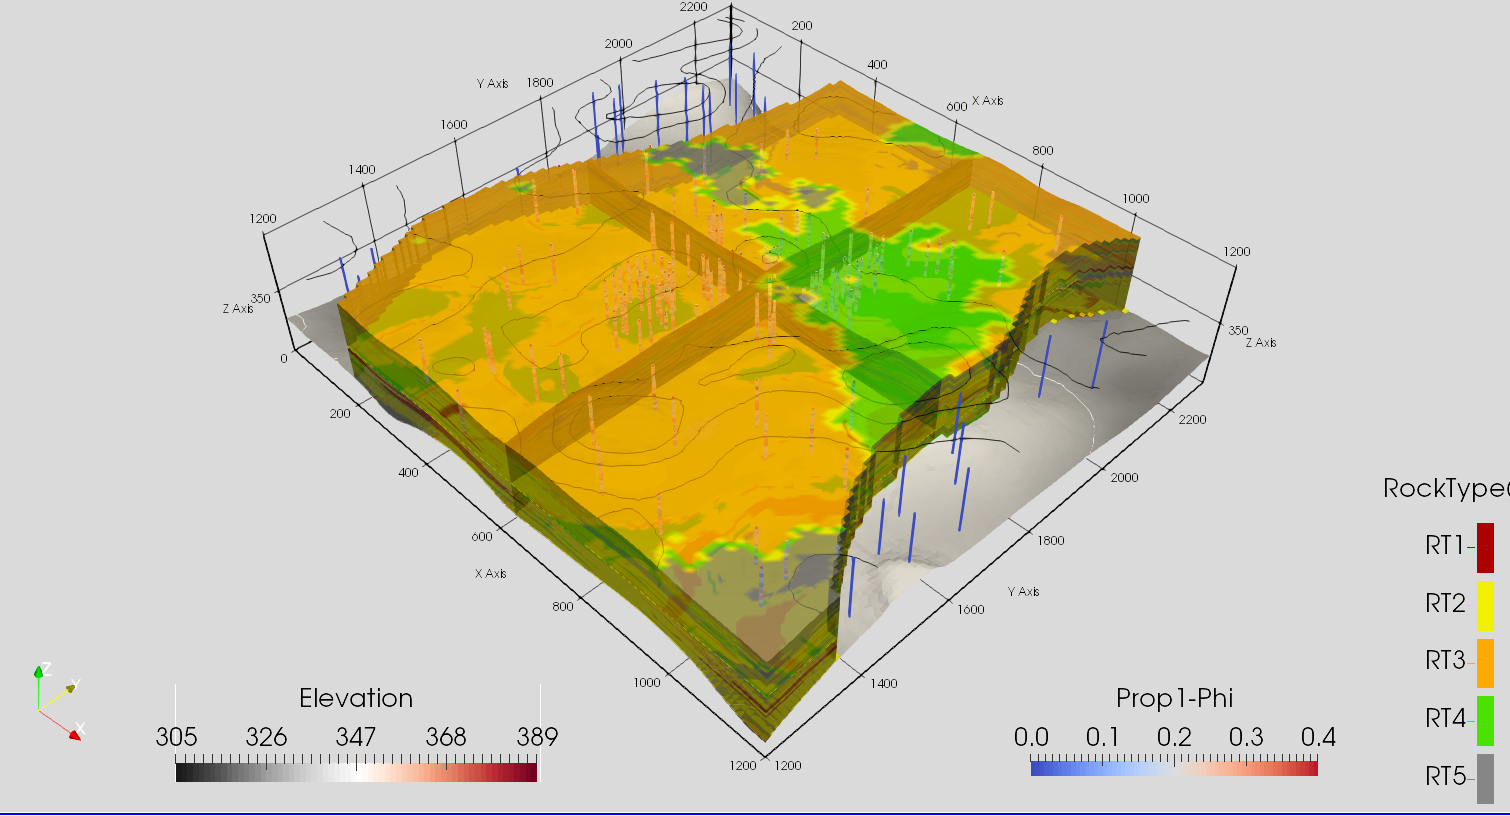The width and height of the screenshot is (1510, 816).
Task: Click the 0.2 Prop1-Phi tick label
Action: tap(1174, 738)
